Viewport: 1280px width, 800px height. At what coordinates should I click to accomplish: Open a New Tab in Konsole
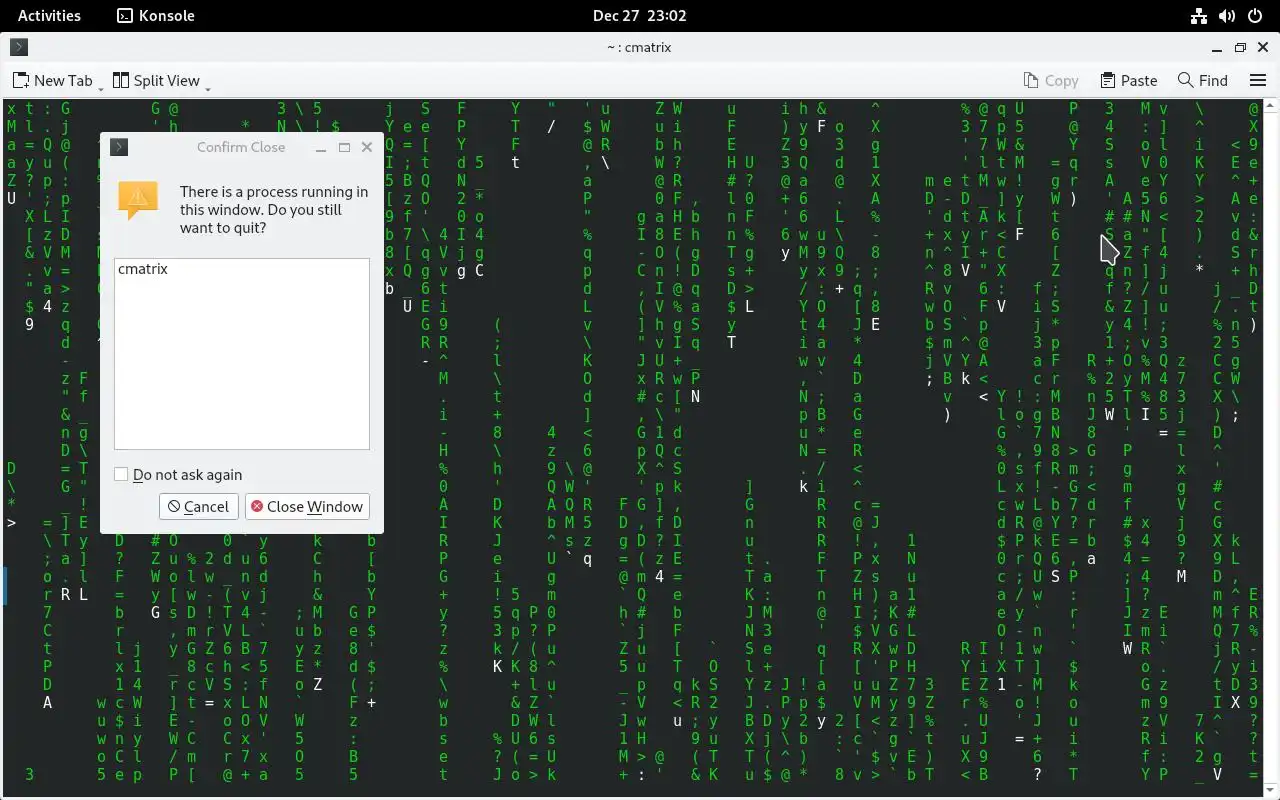(52, 80)
